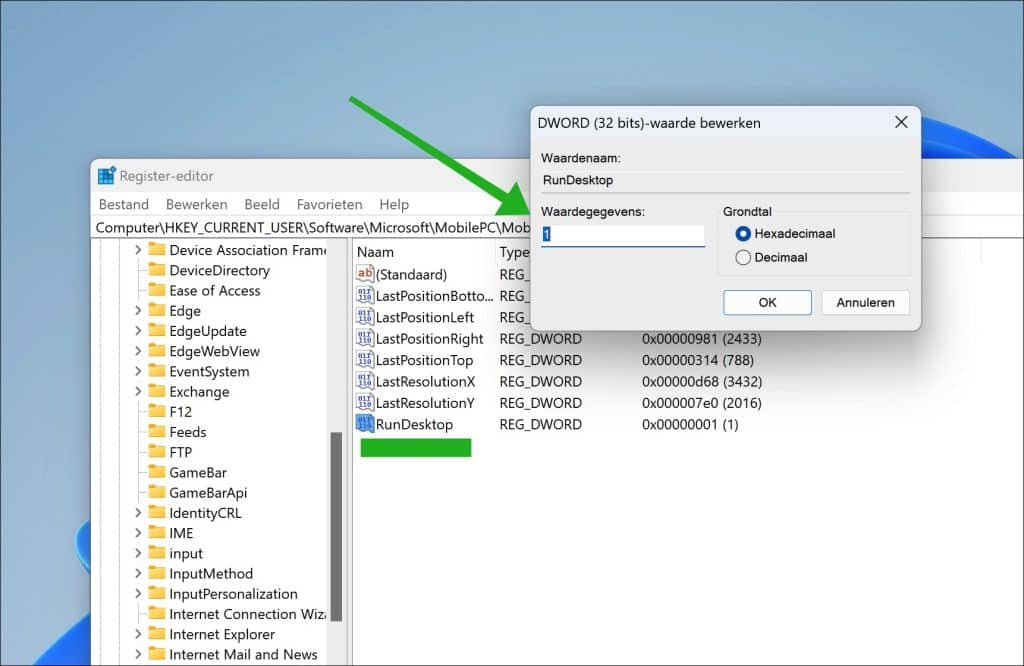Click the LastPositionTop value icon
Screen dimensions: 1024x666
pos(364,360)
